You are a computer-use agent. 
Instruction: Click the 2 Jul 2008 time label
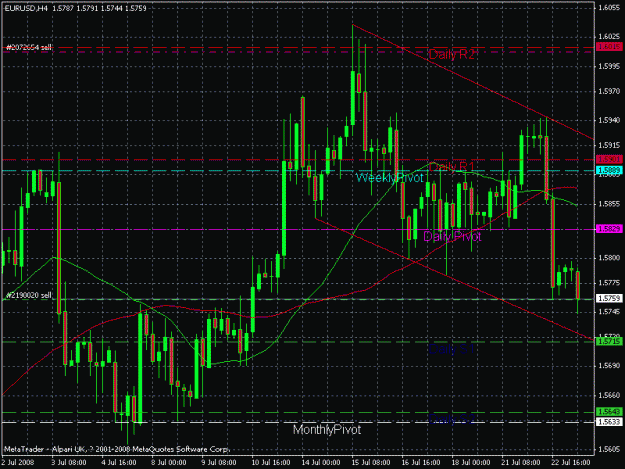(x=18, y=463)
